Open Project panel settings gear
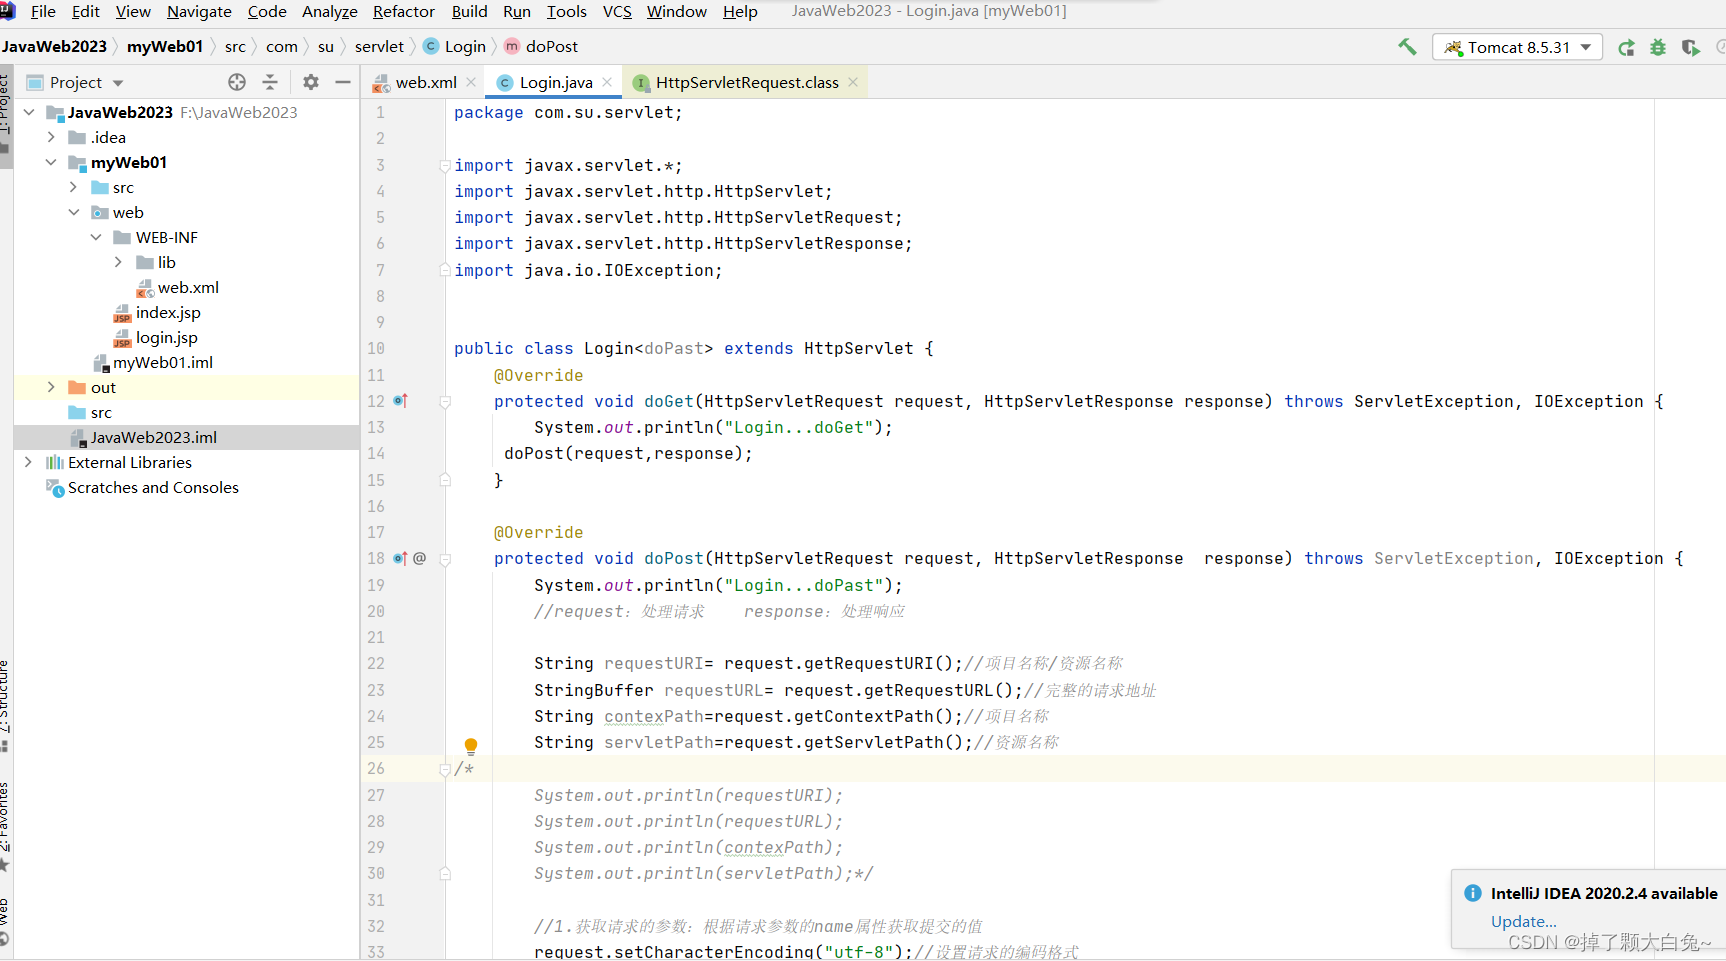1726x961 pixels. (311, 82)
